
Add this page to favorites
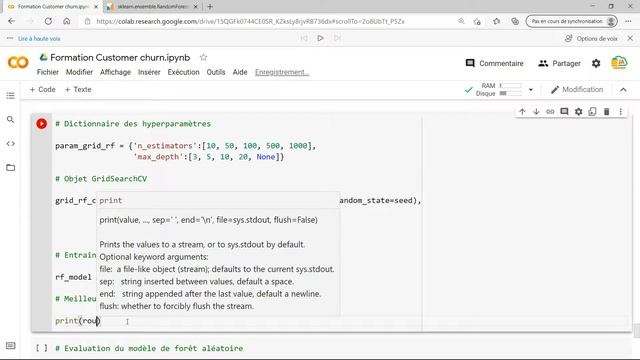point(477,21)
